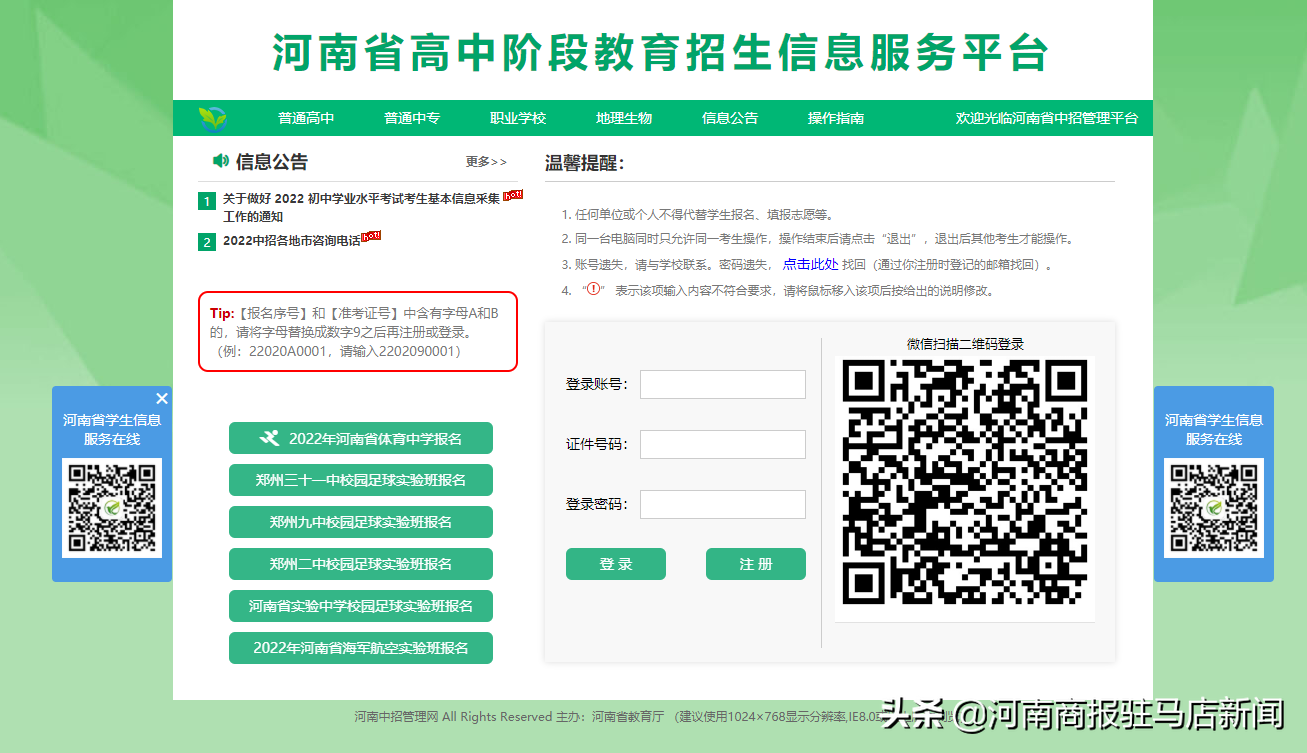The width and height of the screenshot is (1307, 753).
Task: Open the 普通高中 menu
Action: click(306, 118)
